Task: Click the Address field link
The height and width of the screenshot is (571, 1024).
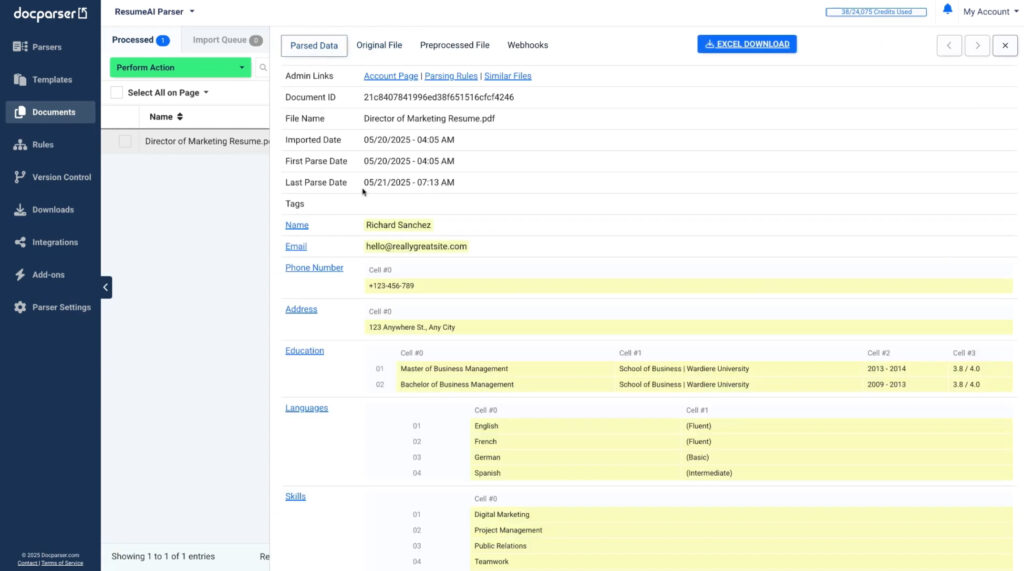Action: coord(301,309)
